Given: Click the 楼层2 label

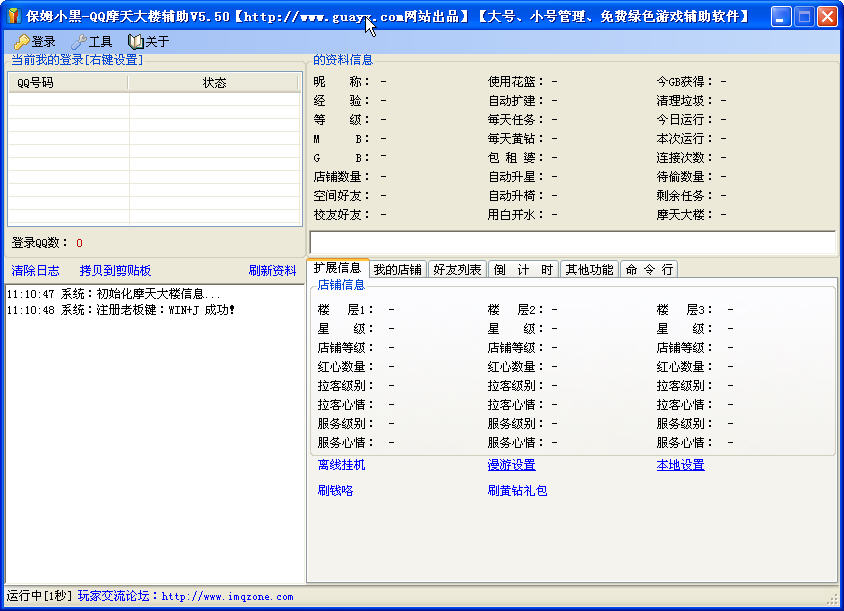Looking at the screenshot, I should [x=516, y=310].
